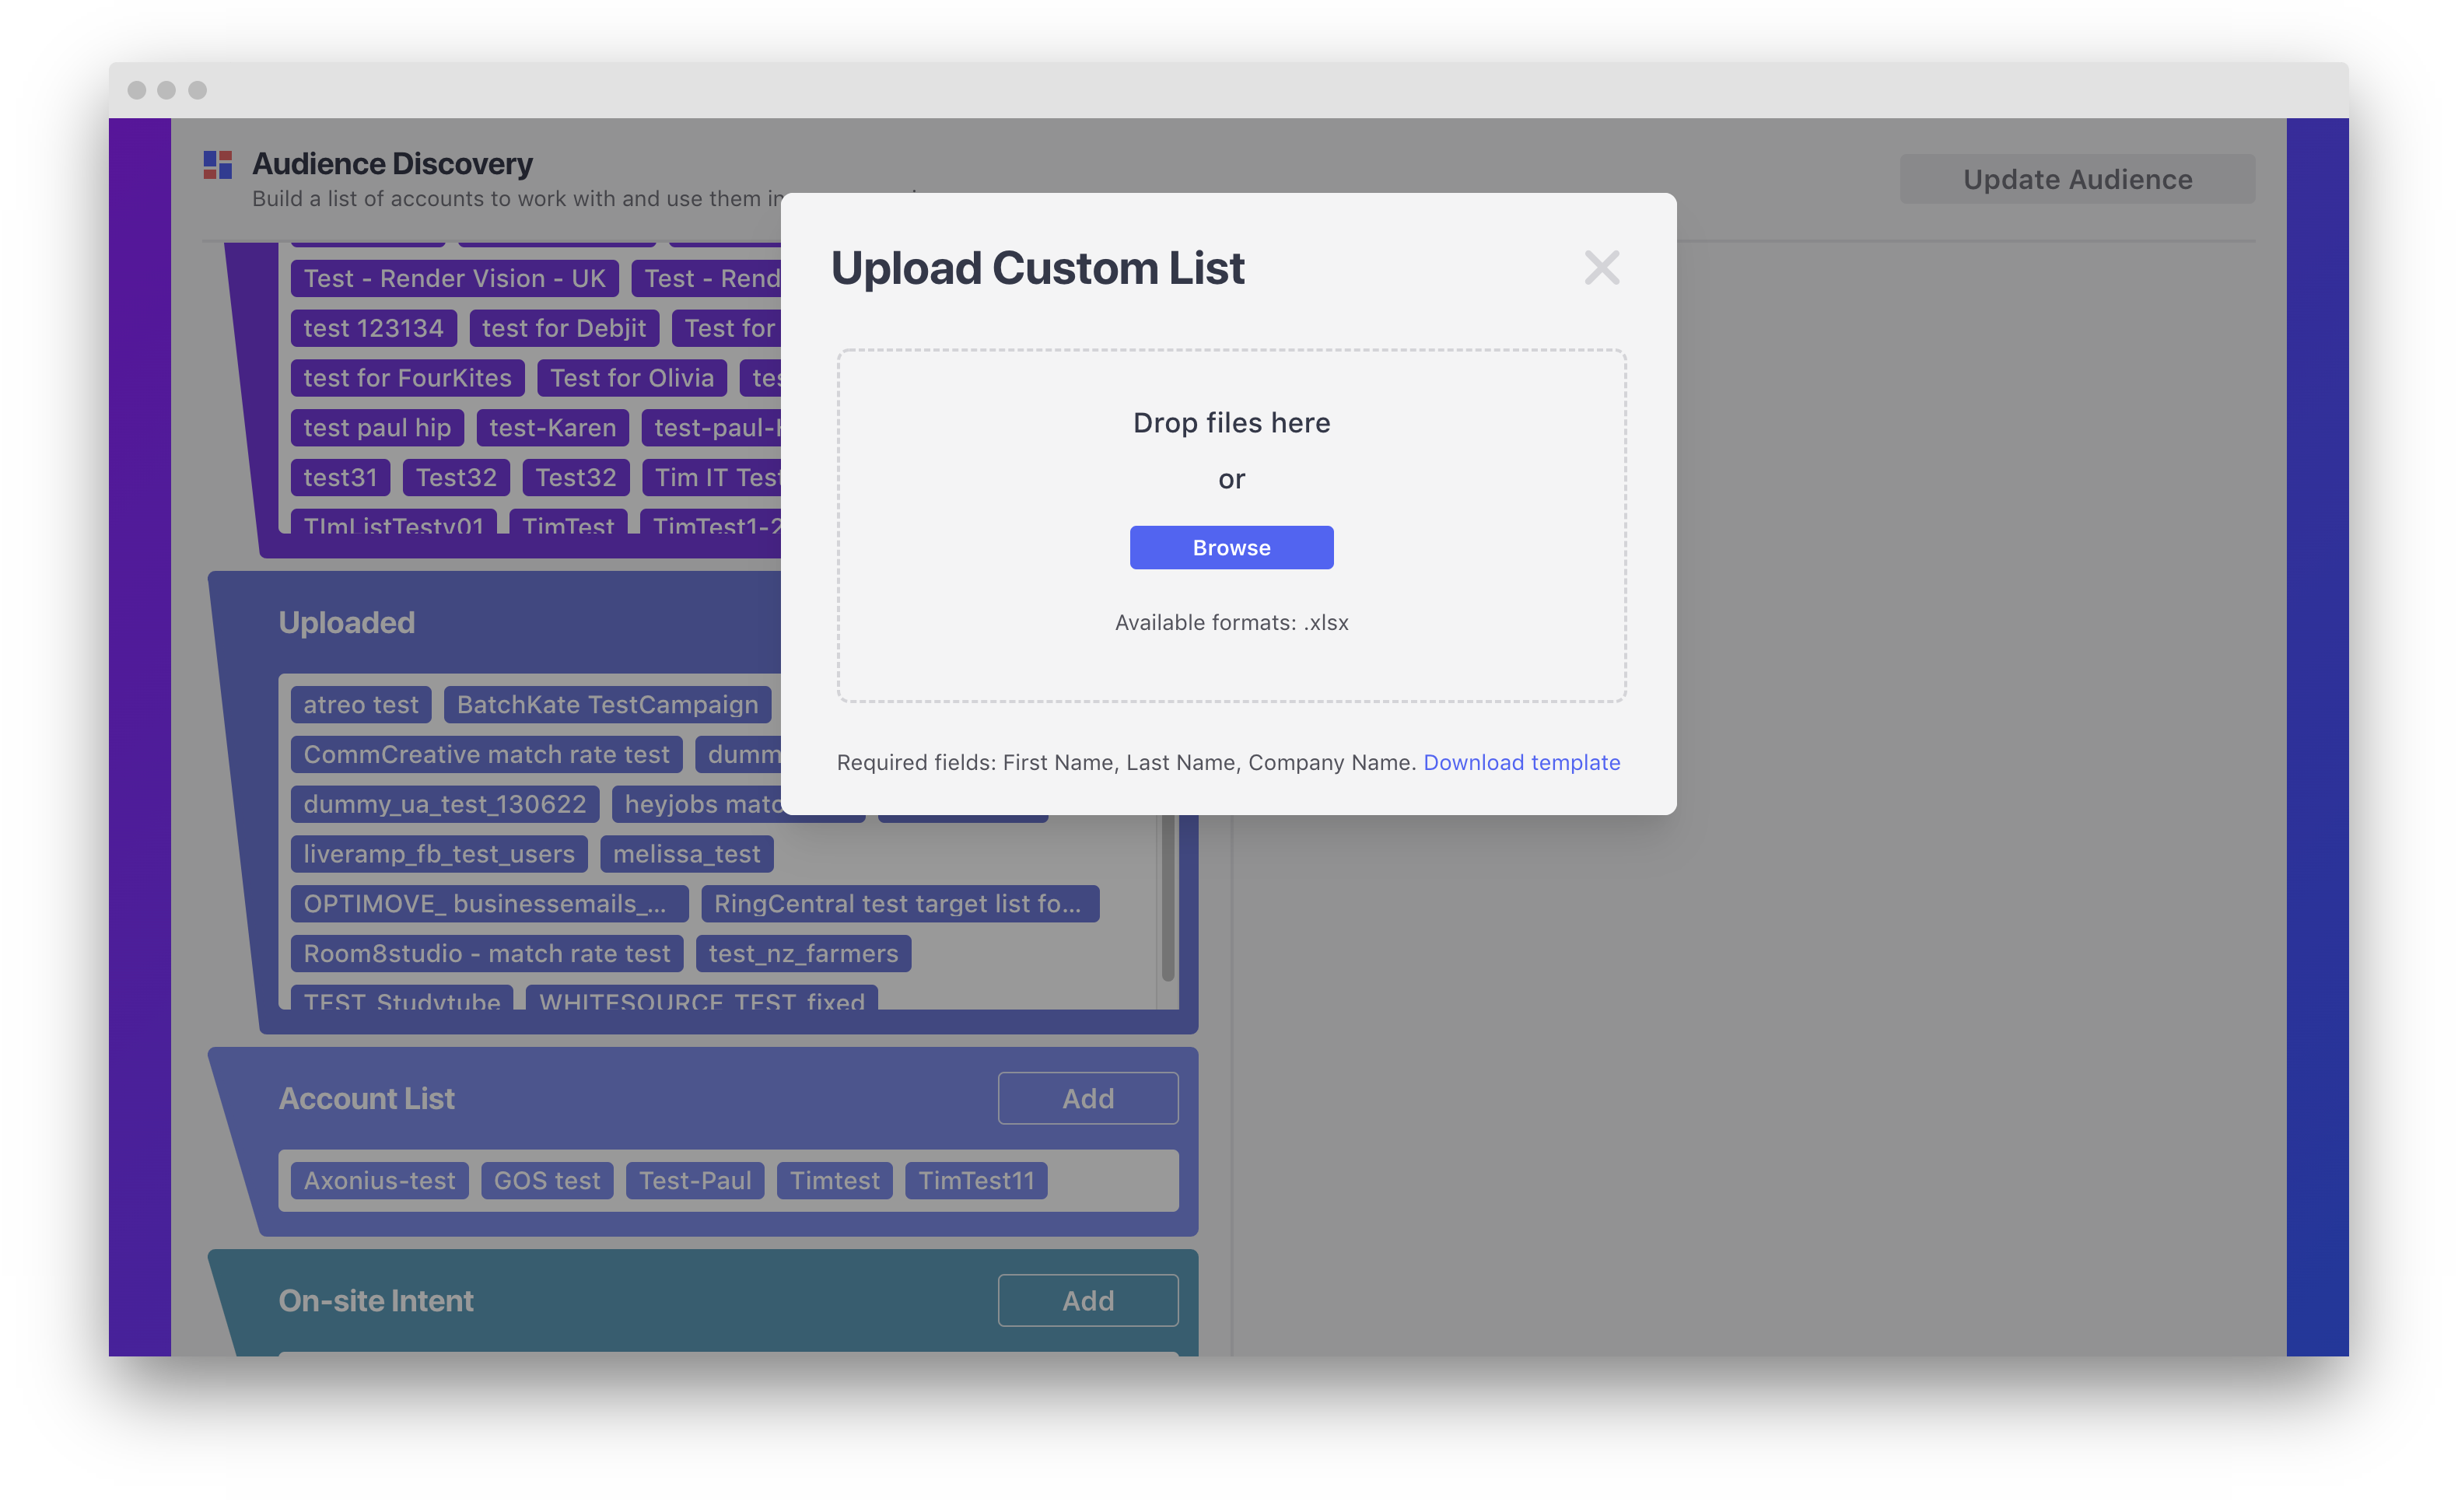Close the Upload Custom List dialog

click(1601, 268)
